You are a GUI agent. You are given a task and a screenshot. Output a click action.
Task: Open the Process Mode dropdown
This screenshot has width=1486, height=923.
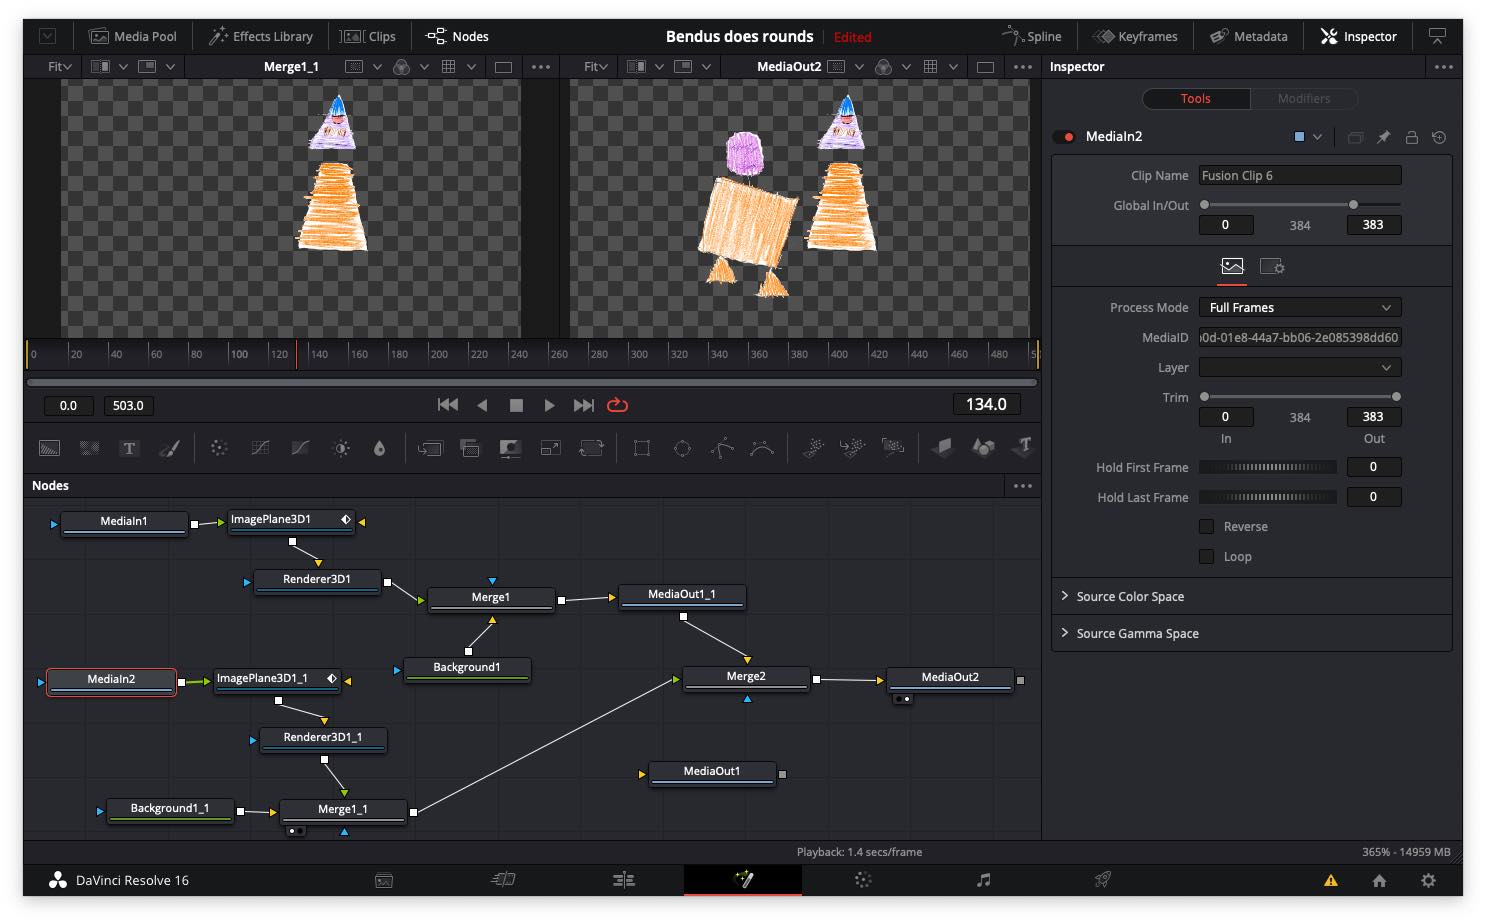coord(1300,307)
